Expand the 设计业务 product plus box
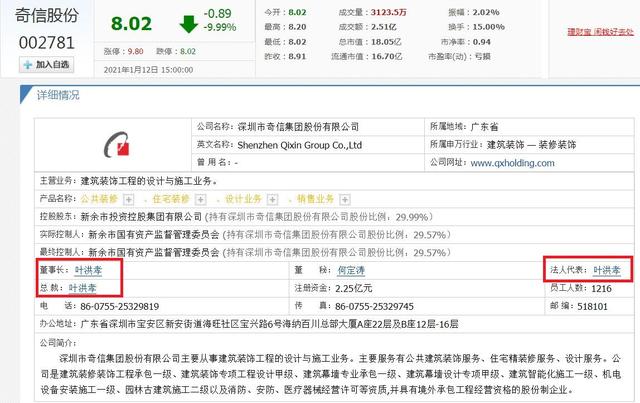640x403 pixels. [x=272, y=199]
